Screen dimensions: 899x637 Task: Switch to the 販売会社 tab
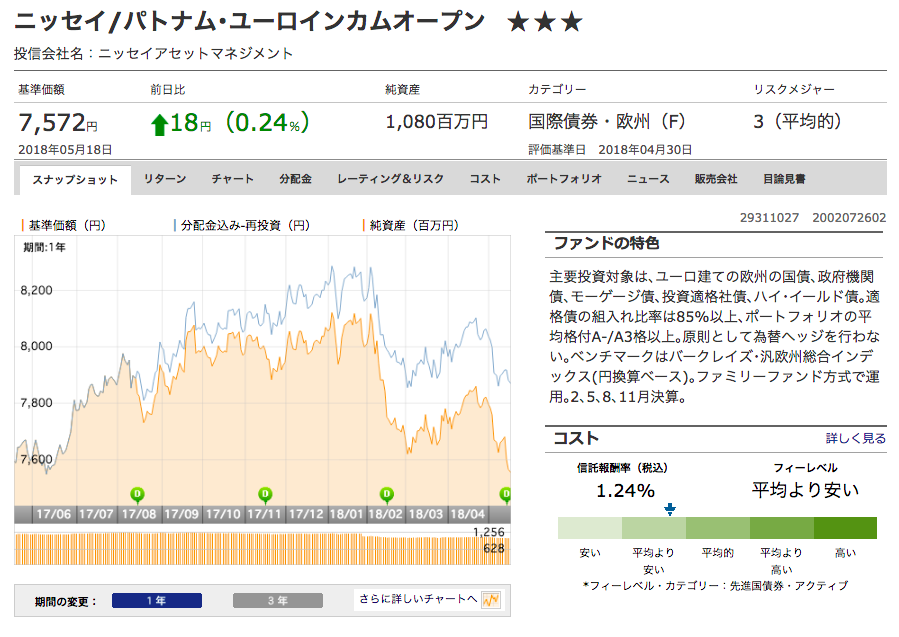pyautogui.click(x=716, y=179)
